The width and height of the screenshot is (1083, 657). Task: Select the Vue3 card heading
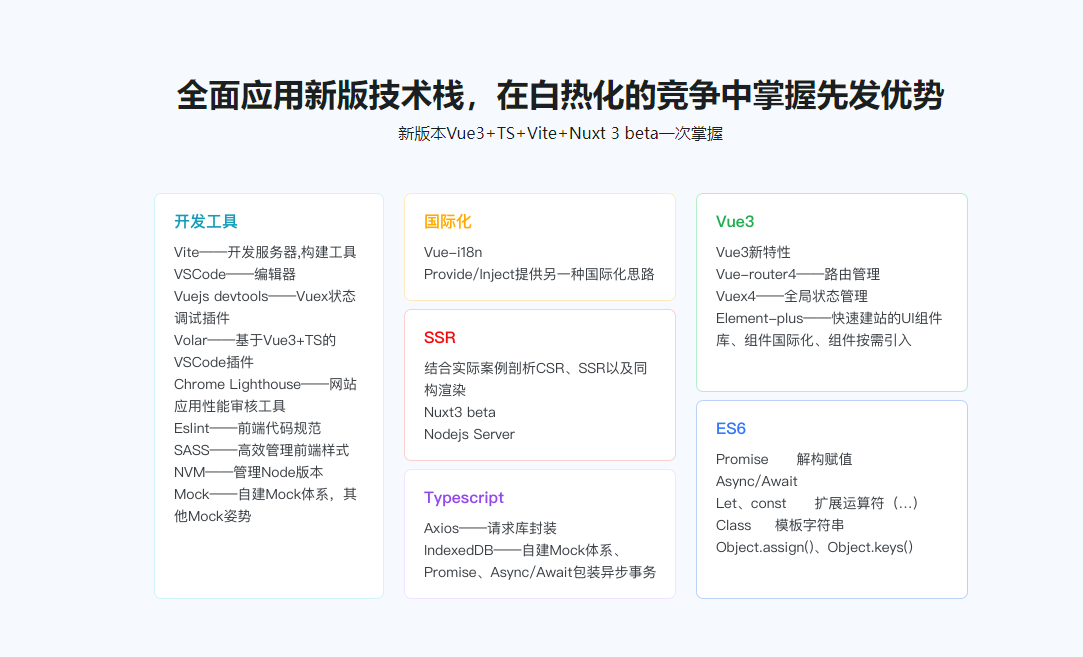coord(736,221)
